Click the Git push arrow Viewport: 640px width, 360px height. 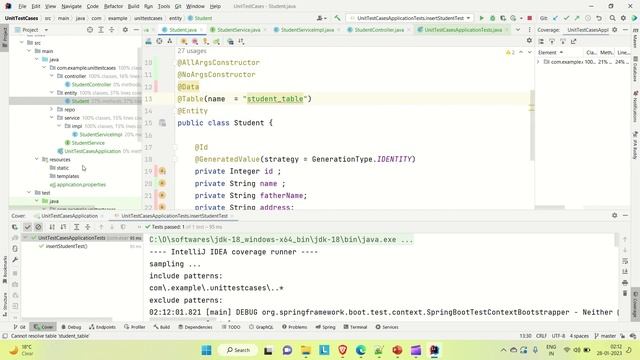577,18
